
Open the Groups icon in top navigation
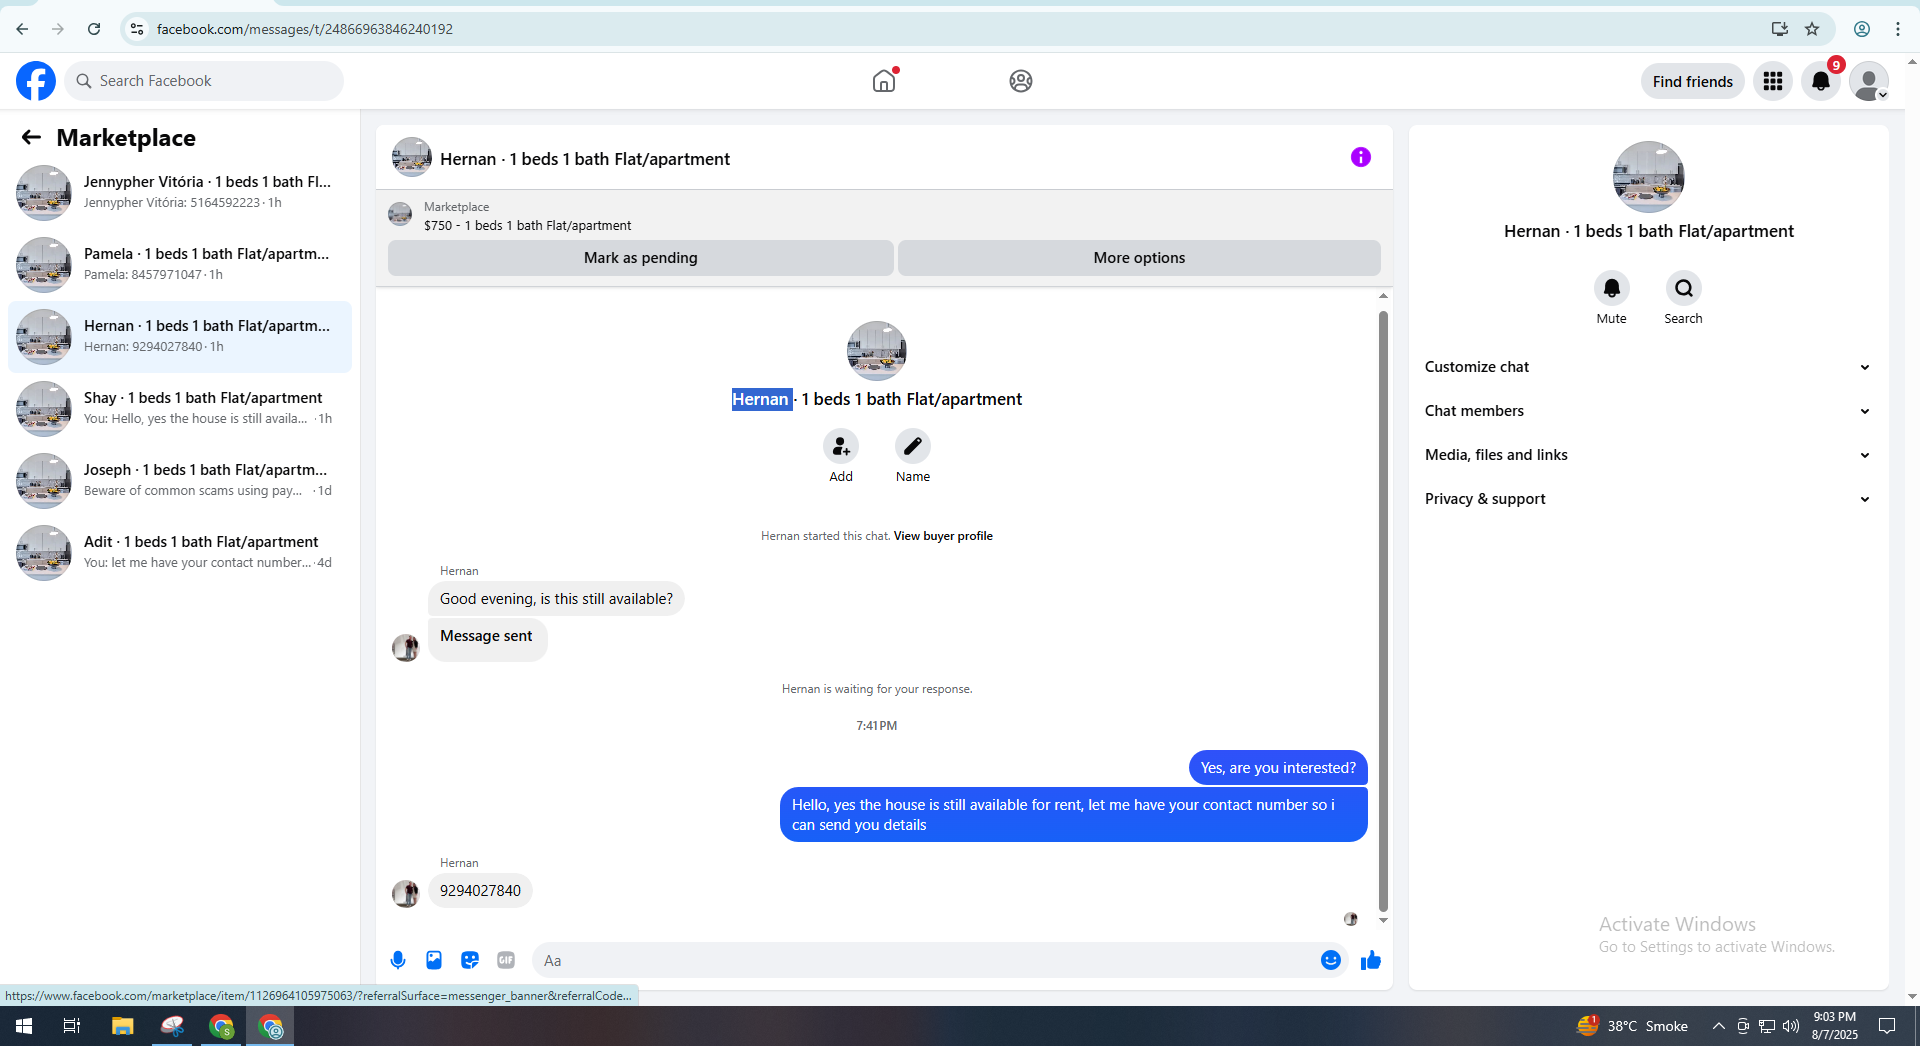[1020, 81]
